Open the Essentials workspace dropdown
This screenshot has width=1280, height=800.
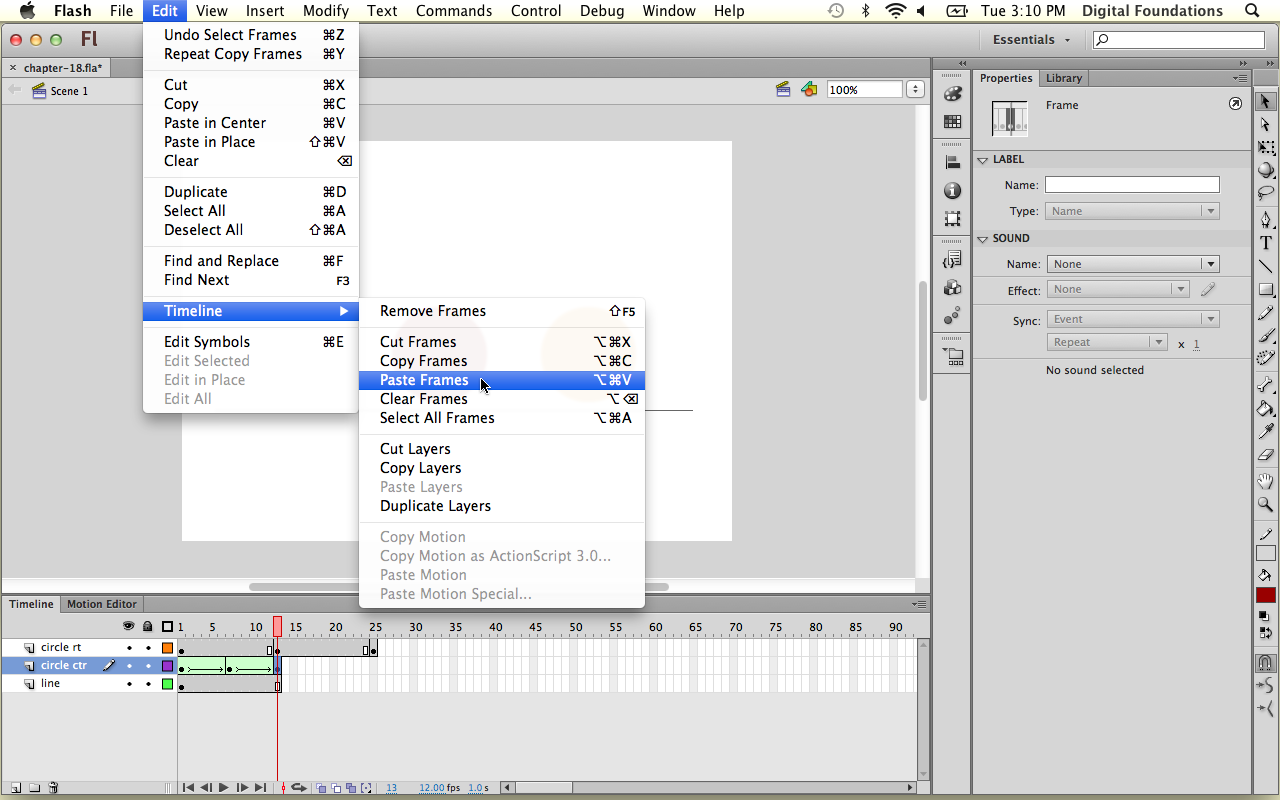tap(1031, 40)
